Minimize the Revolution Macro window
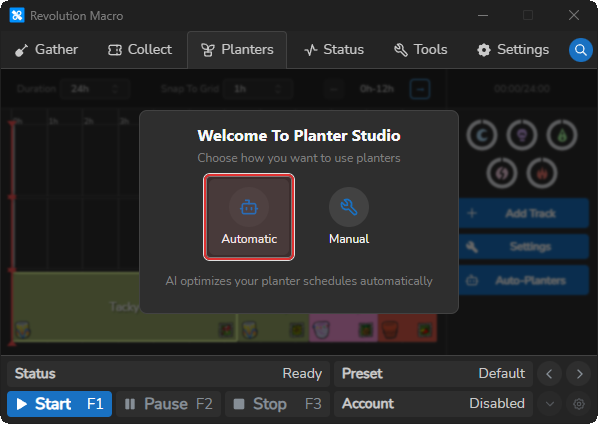This screenshot has width=598, height=424. coord(483,15)
